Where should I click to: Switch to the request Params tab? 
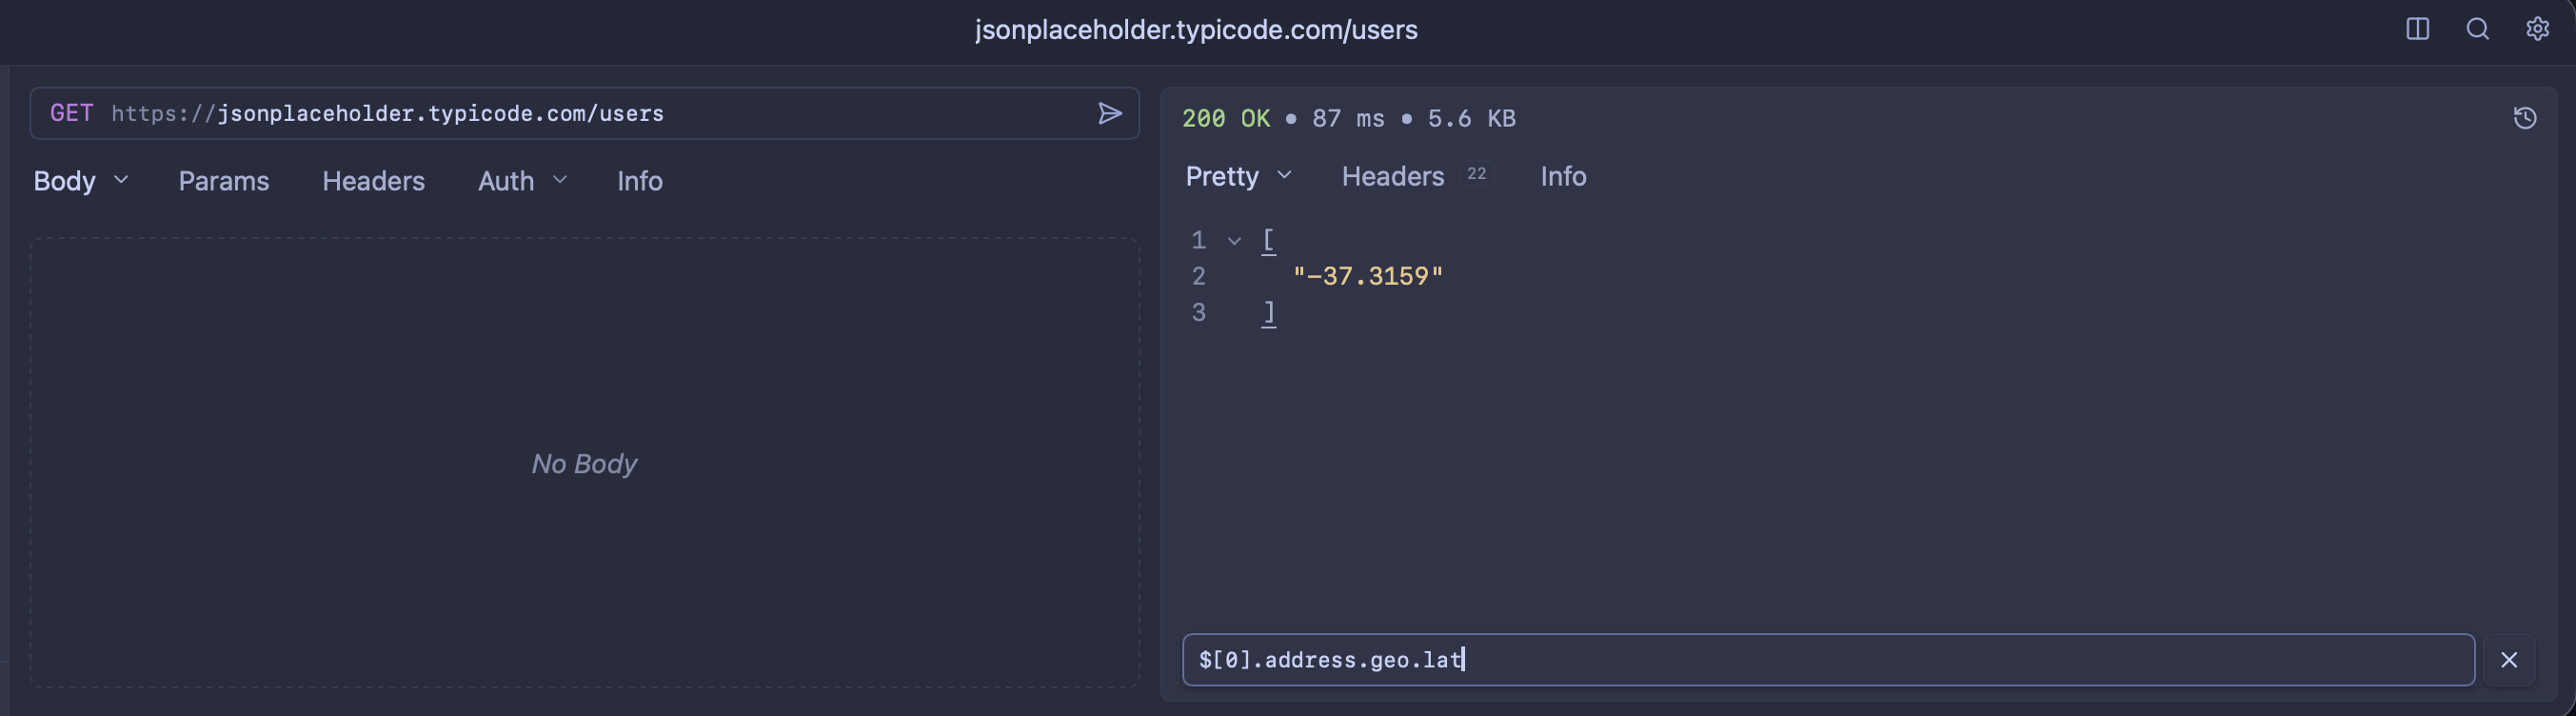(x=223, y=181)
